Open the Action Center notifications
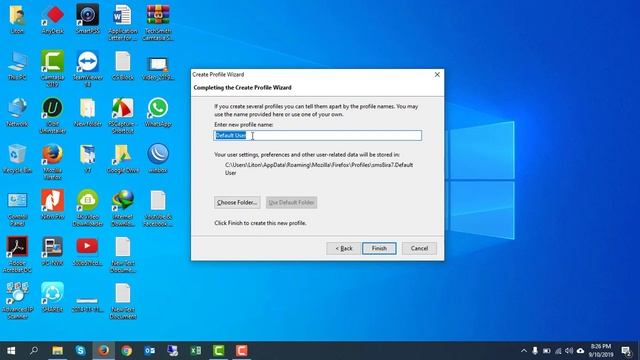The width and height of the screenshot is (640, 360). pyautogui.click(x=627, y=351)
